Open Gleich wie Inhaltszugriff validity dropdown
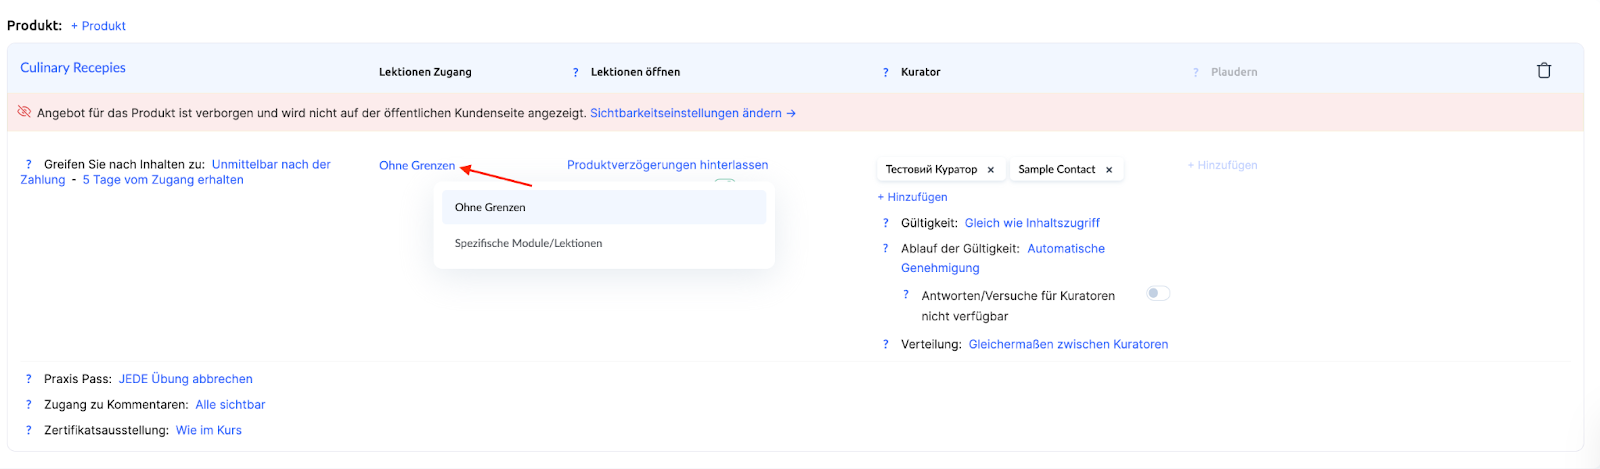 1032,223
